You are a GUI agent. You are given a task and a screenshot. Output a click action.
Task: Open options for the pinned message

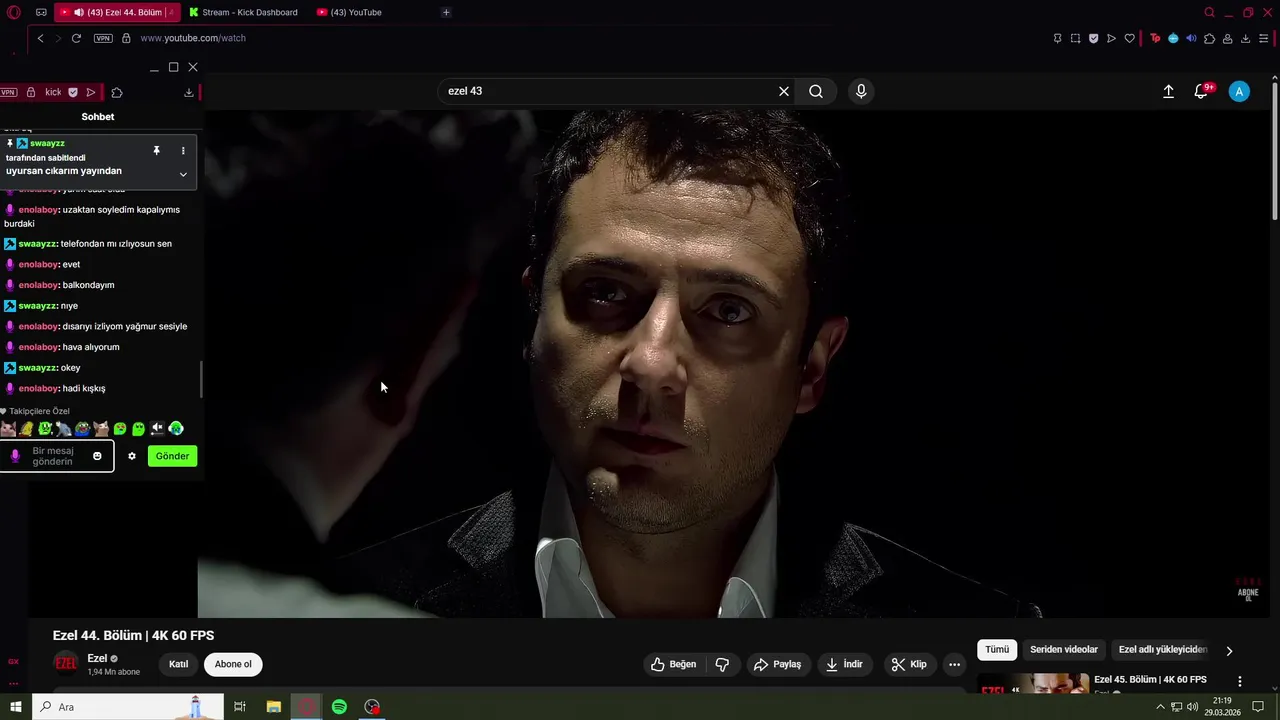[183, 150]
